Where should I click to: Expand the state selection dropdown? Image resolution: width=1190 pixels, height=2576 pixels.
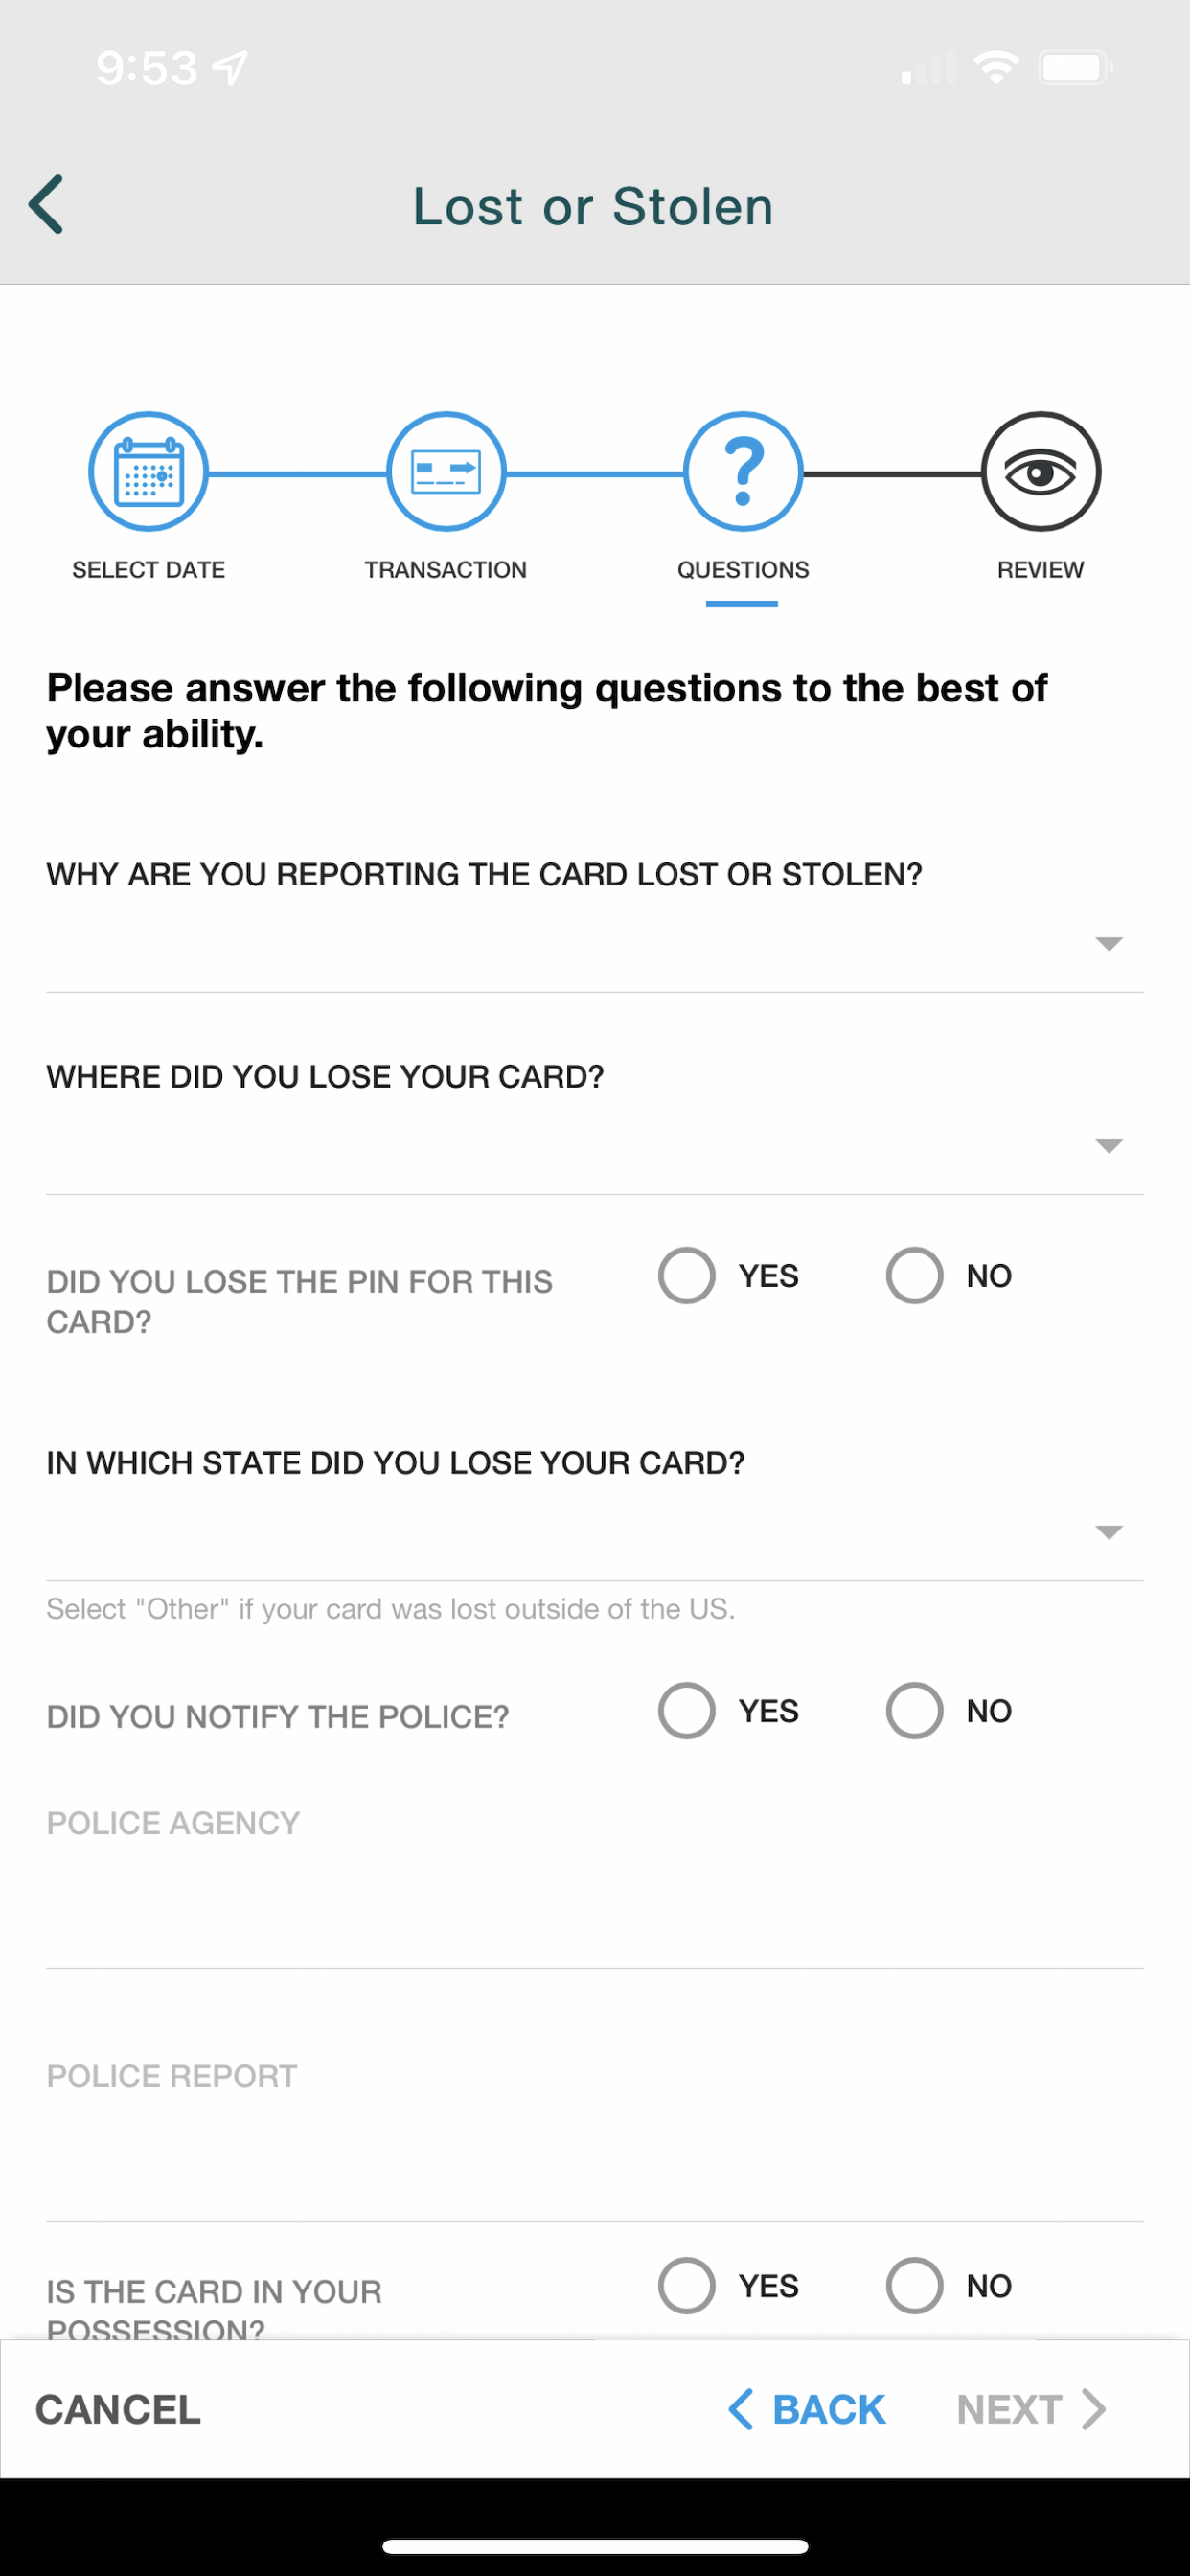pos(595,1533)
